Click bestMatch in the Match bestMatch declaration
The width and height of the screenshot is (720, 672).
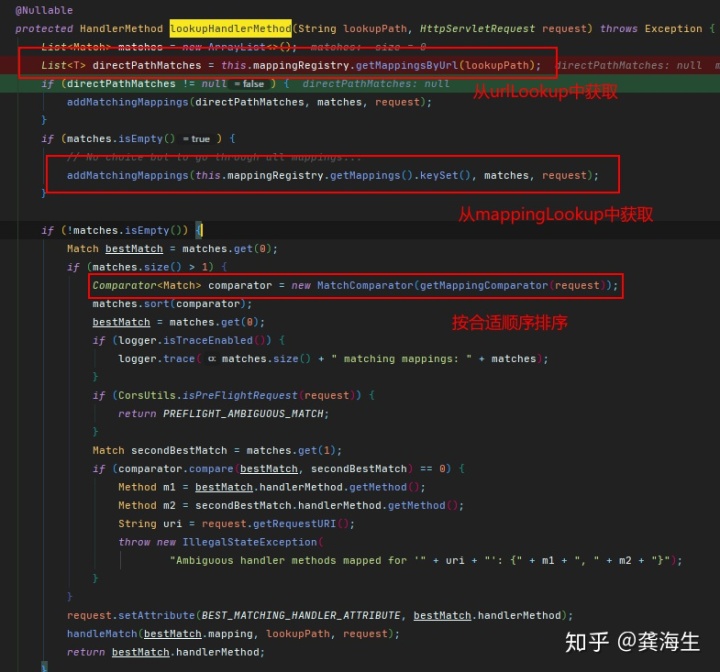pyautogui.click(x=134, y=248)
